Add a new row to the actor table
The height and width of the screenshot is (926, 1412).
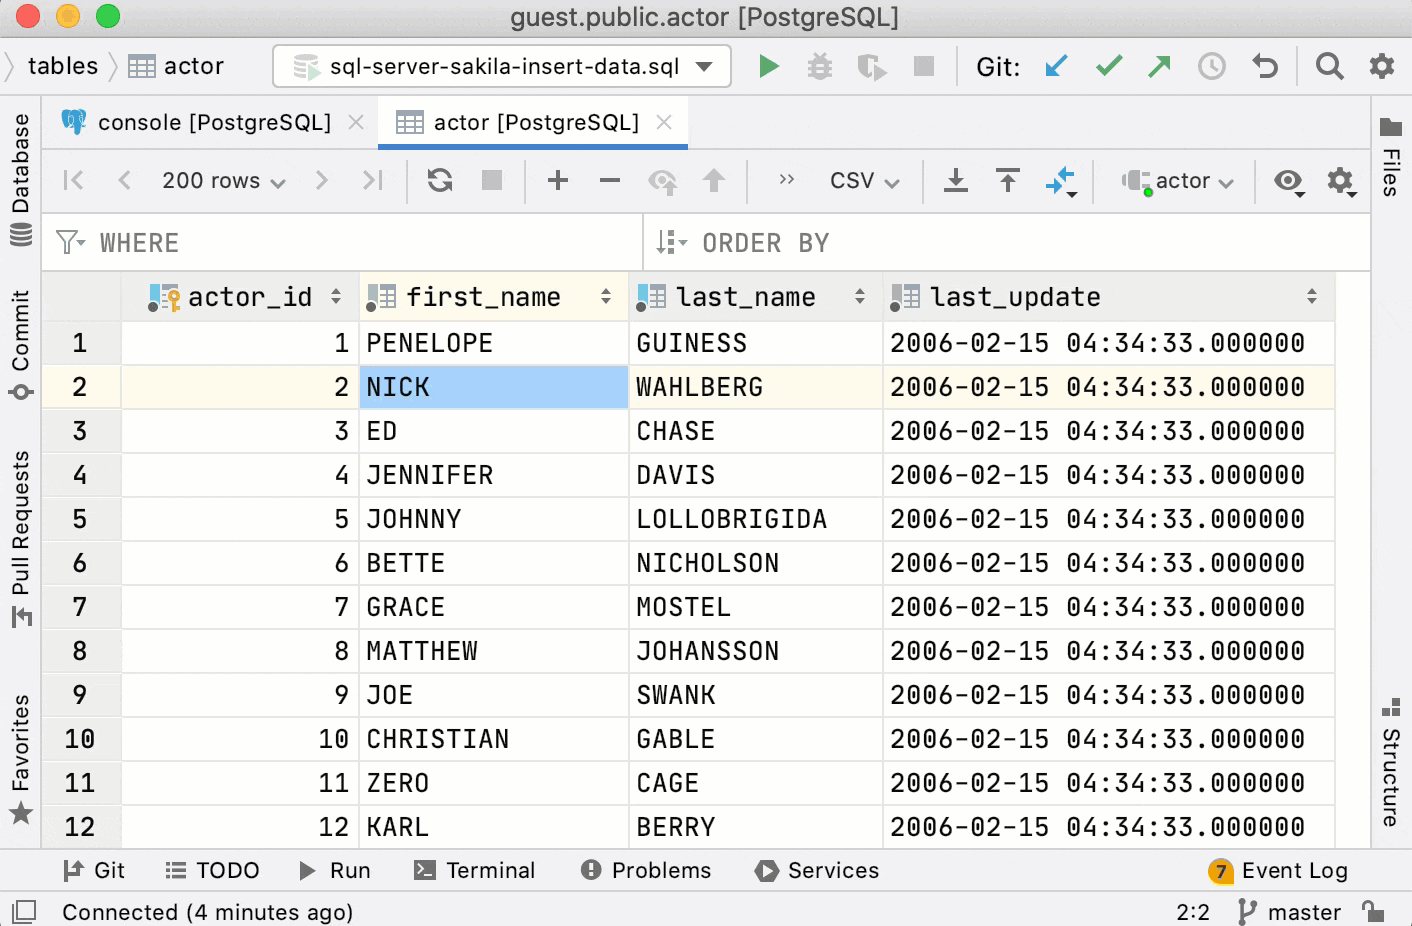coord(557,181)
